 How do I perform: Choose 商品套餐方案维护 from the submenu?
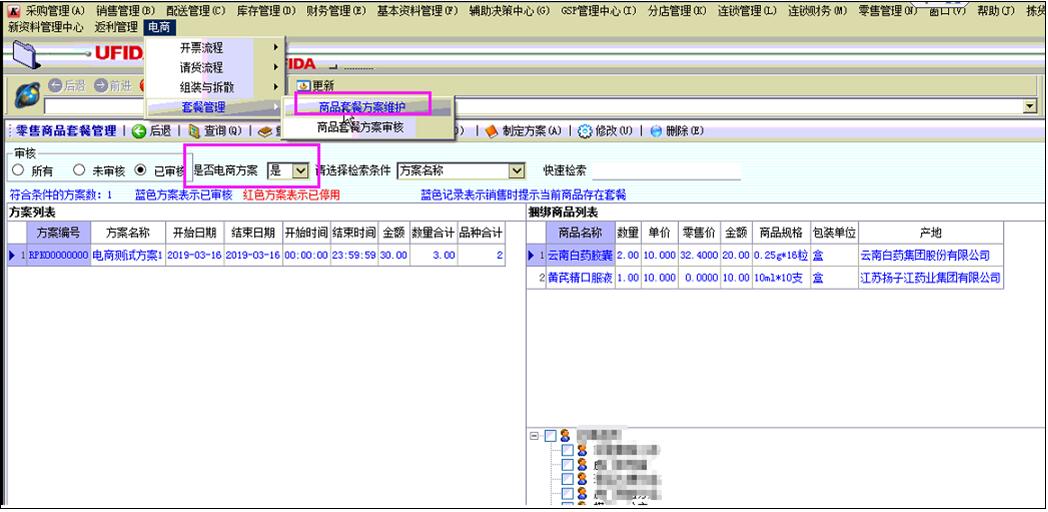tap(362, 107)
